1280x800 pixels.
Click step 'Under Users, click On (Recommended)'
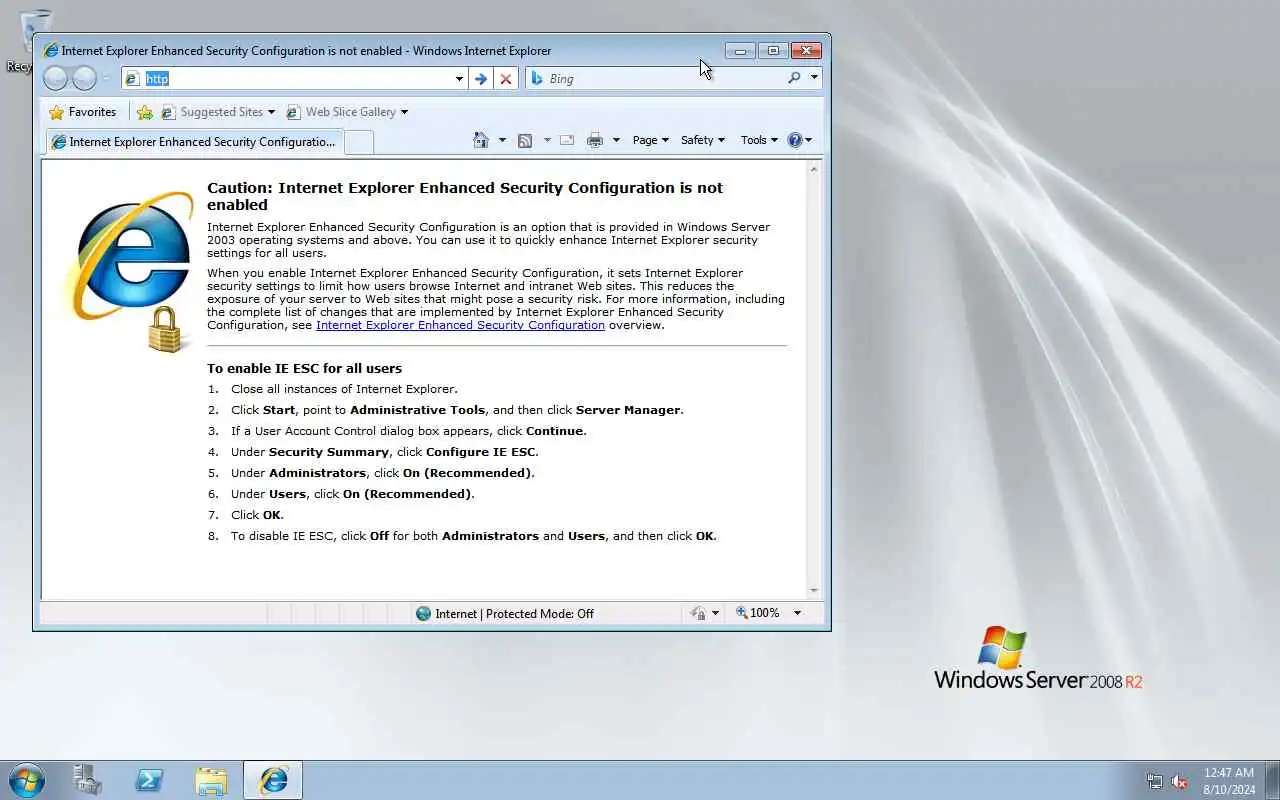(x=353, y=494)
